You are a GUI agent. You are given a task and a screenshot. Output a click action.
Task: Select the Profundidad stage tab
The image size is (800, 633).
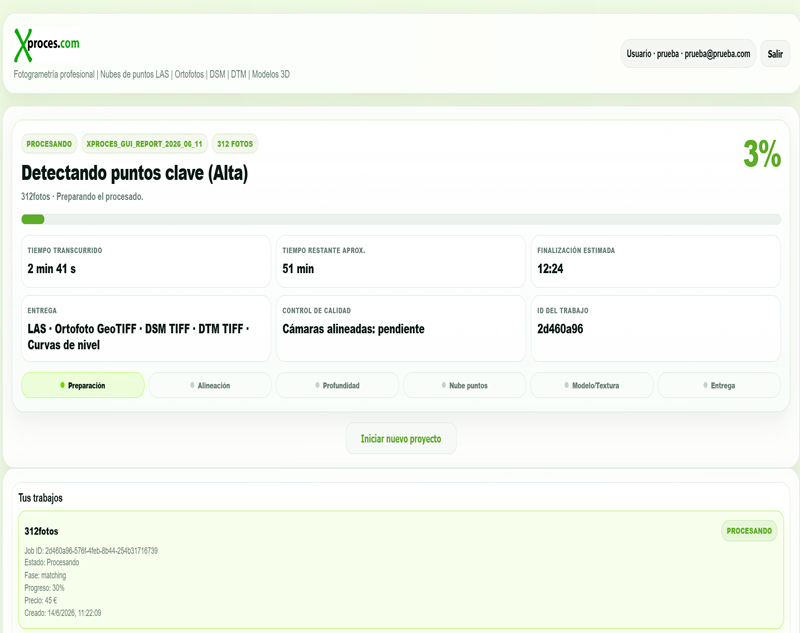tap(337, 385)
